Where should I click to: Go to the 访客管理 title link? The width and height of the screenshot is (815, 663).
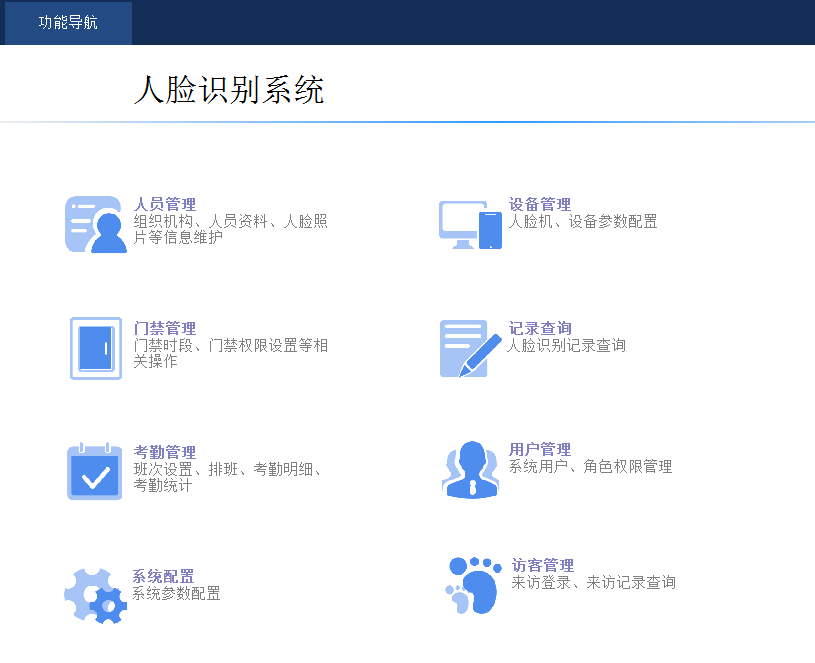543,565
